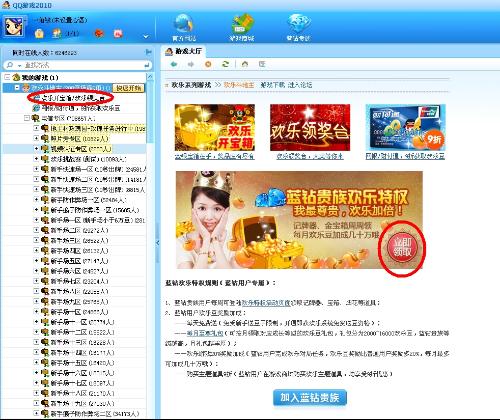Click the red round icon below username
500x420 pixels.
99,33
